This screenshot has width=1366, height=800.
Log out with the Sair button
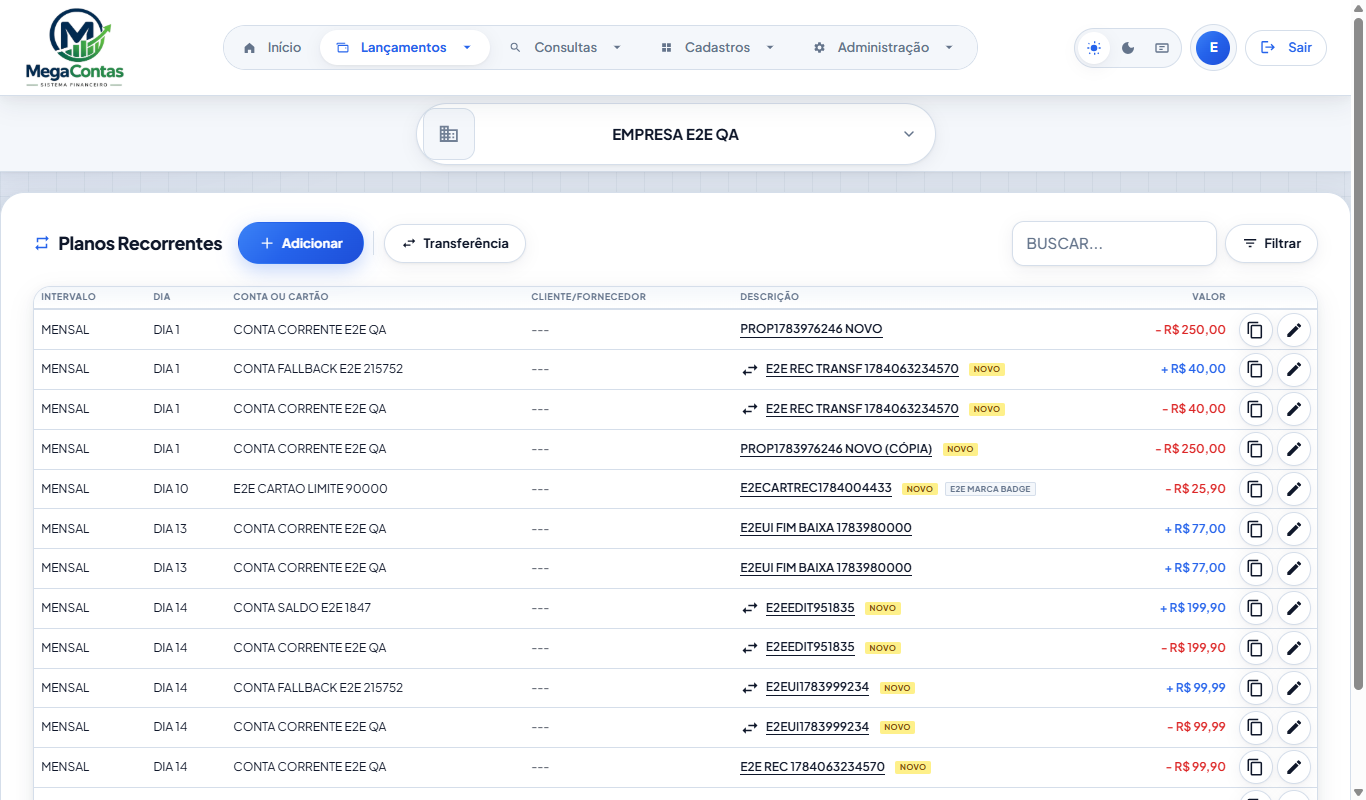click(x=1286, y=47)
